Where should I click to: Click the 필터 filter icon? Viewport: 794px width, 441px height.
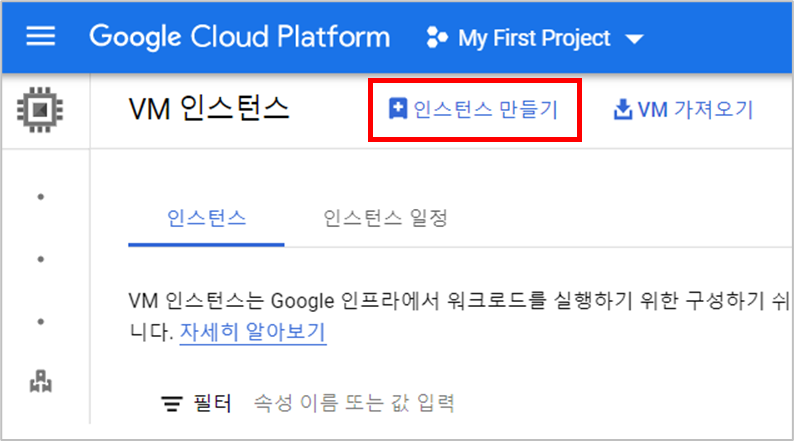(x=172, y=404)
